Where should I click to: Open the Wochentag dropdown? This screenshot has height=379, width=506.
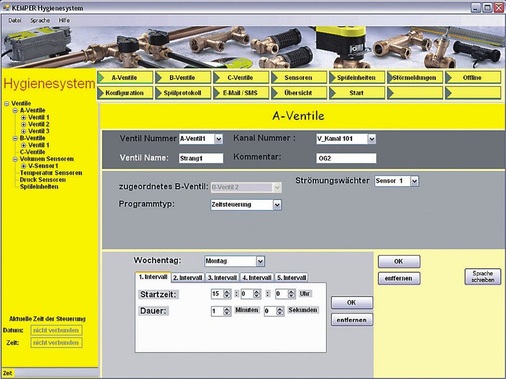[260, 261]
